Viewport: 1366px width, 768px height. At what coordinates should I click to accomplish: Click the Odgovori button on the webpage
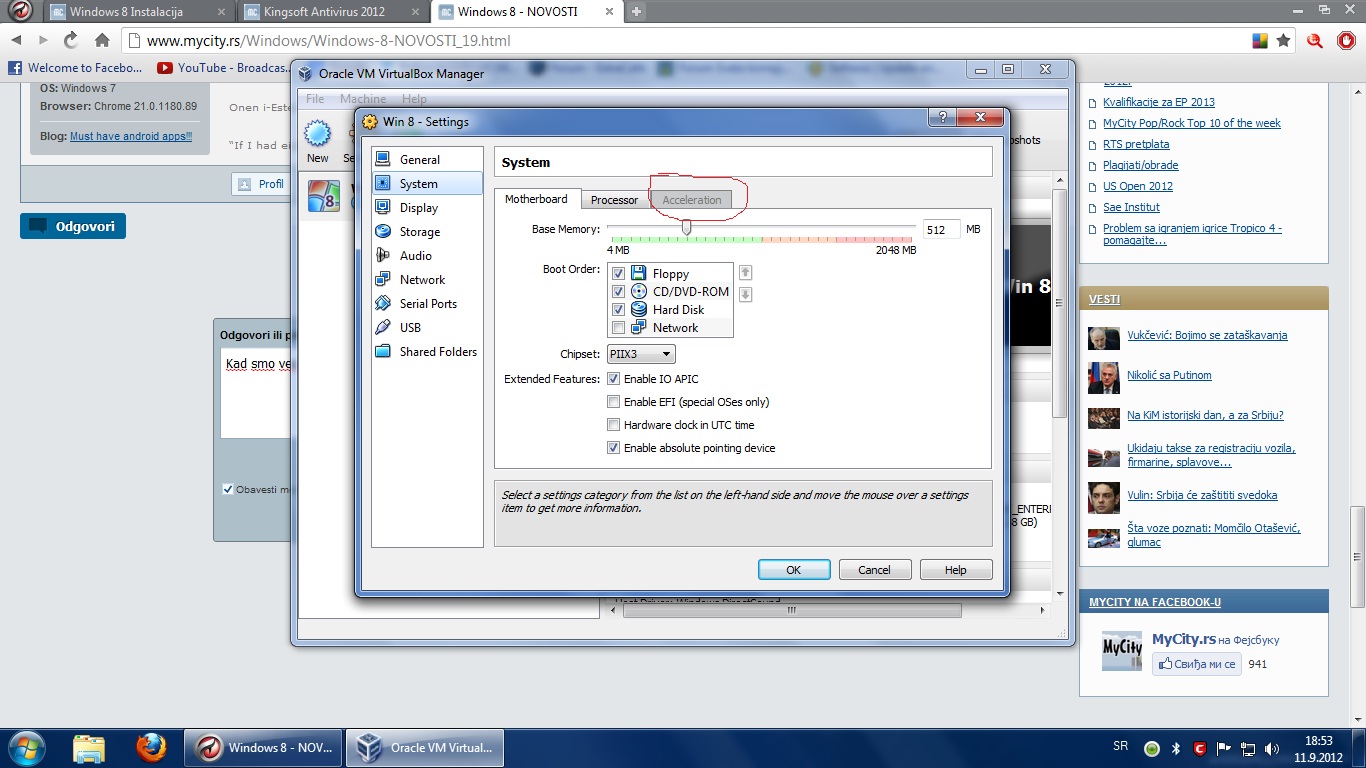point(73,226)
